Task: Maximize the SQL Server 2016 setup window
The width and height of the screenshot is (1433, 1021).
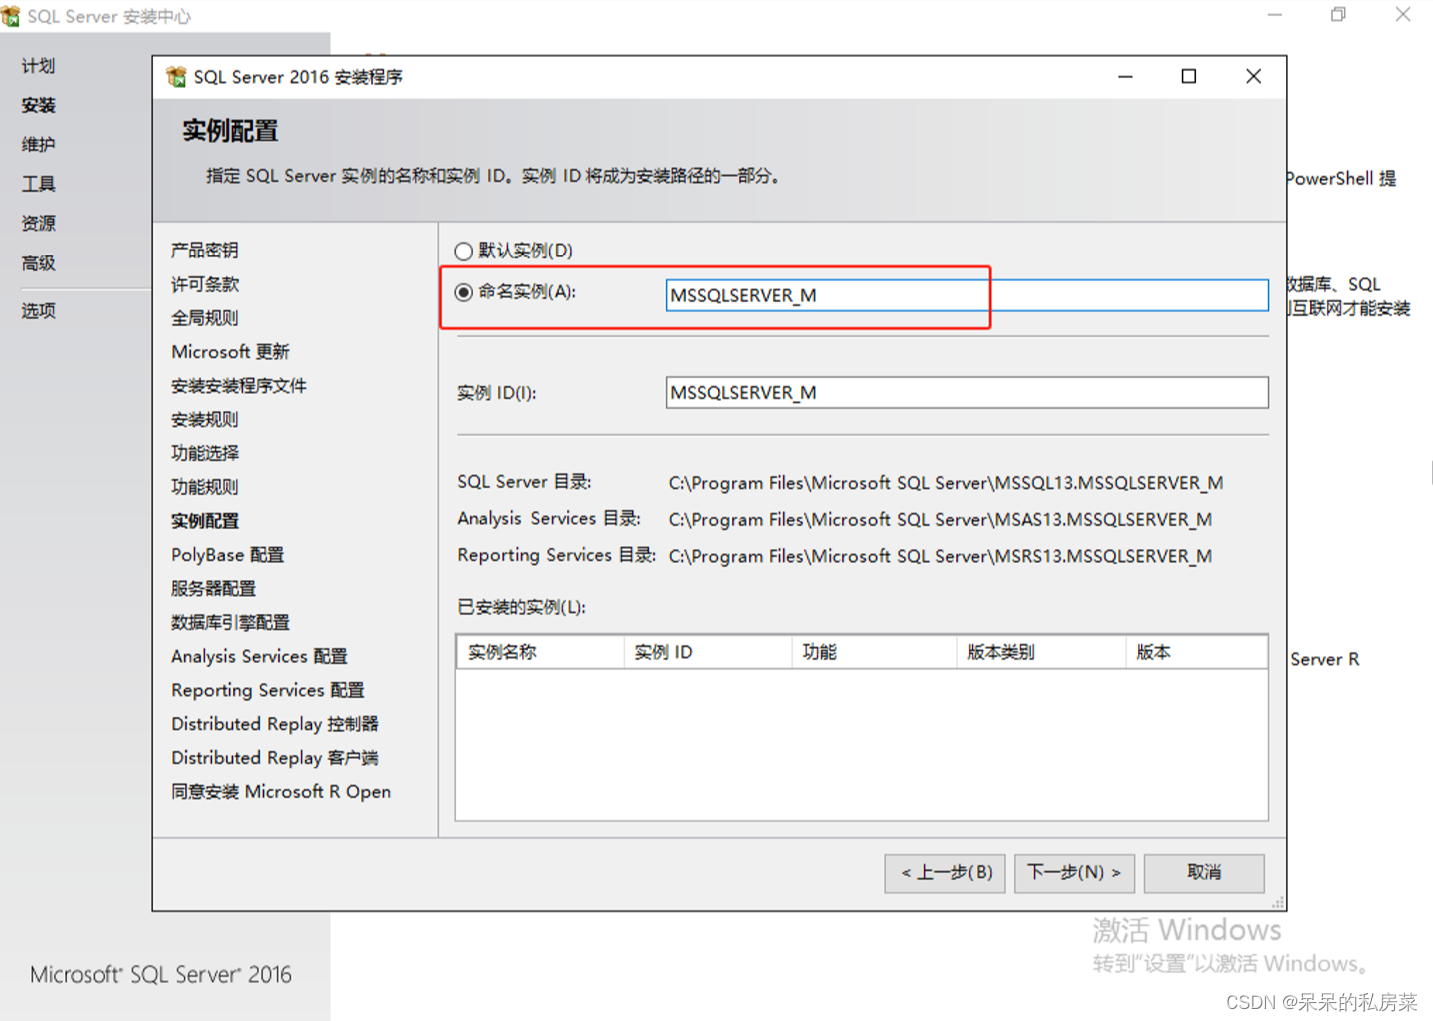Action: (x=1189, y=77)
